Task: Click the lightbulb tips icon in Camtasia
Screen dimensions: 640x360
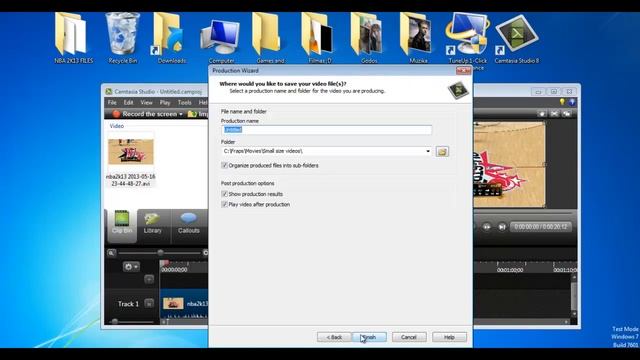Action: [562, 102]
